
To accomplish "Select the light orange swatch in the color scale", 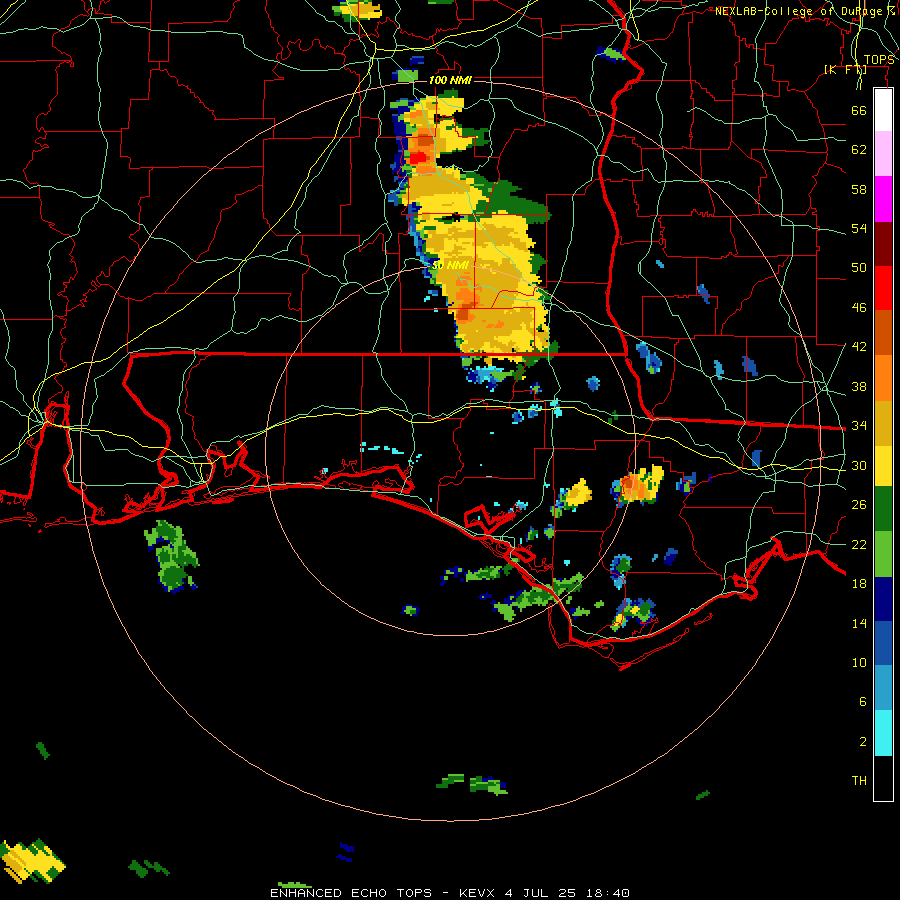I will [883, 378].
